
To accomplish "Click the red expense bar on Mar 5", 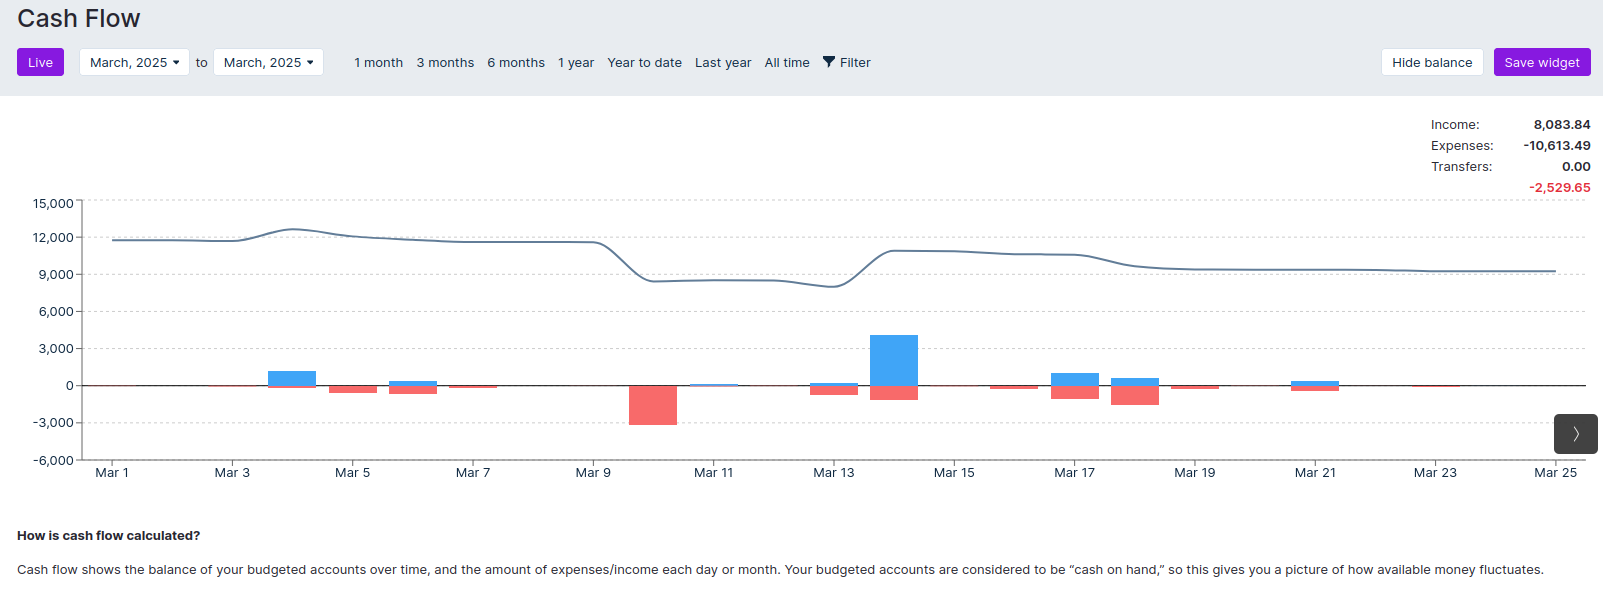I will pos(353,389).
